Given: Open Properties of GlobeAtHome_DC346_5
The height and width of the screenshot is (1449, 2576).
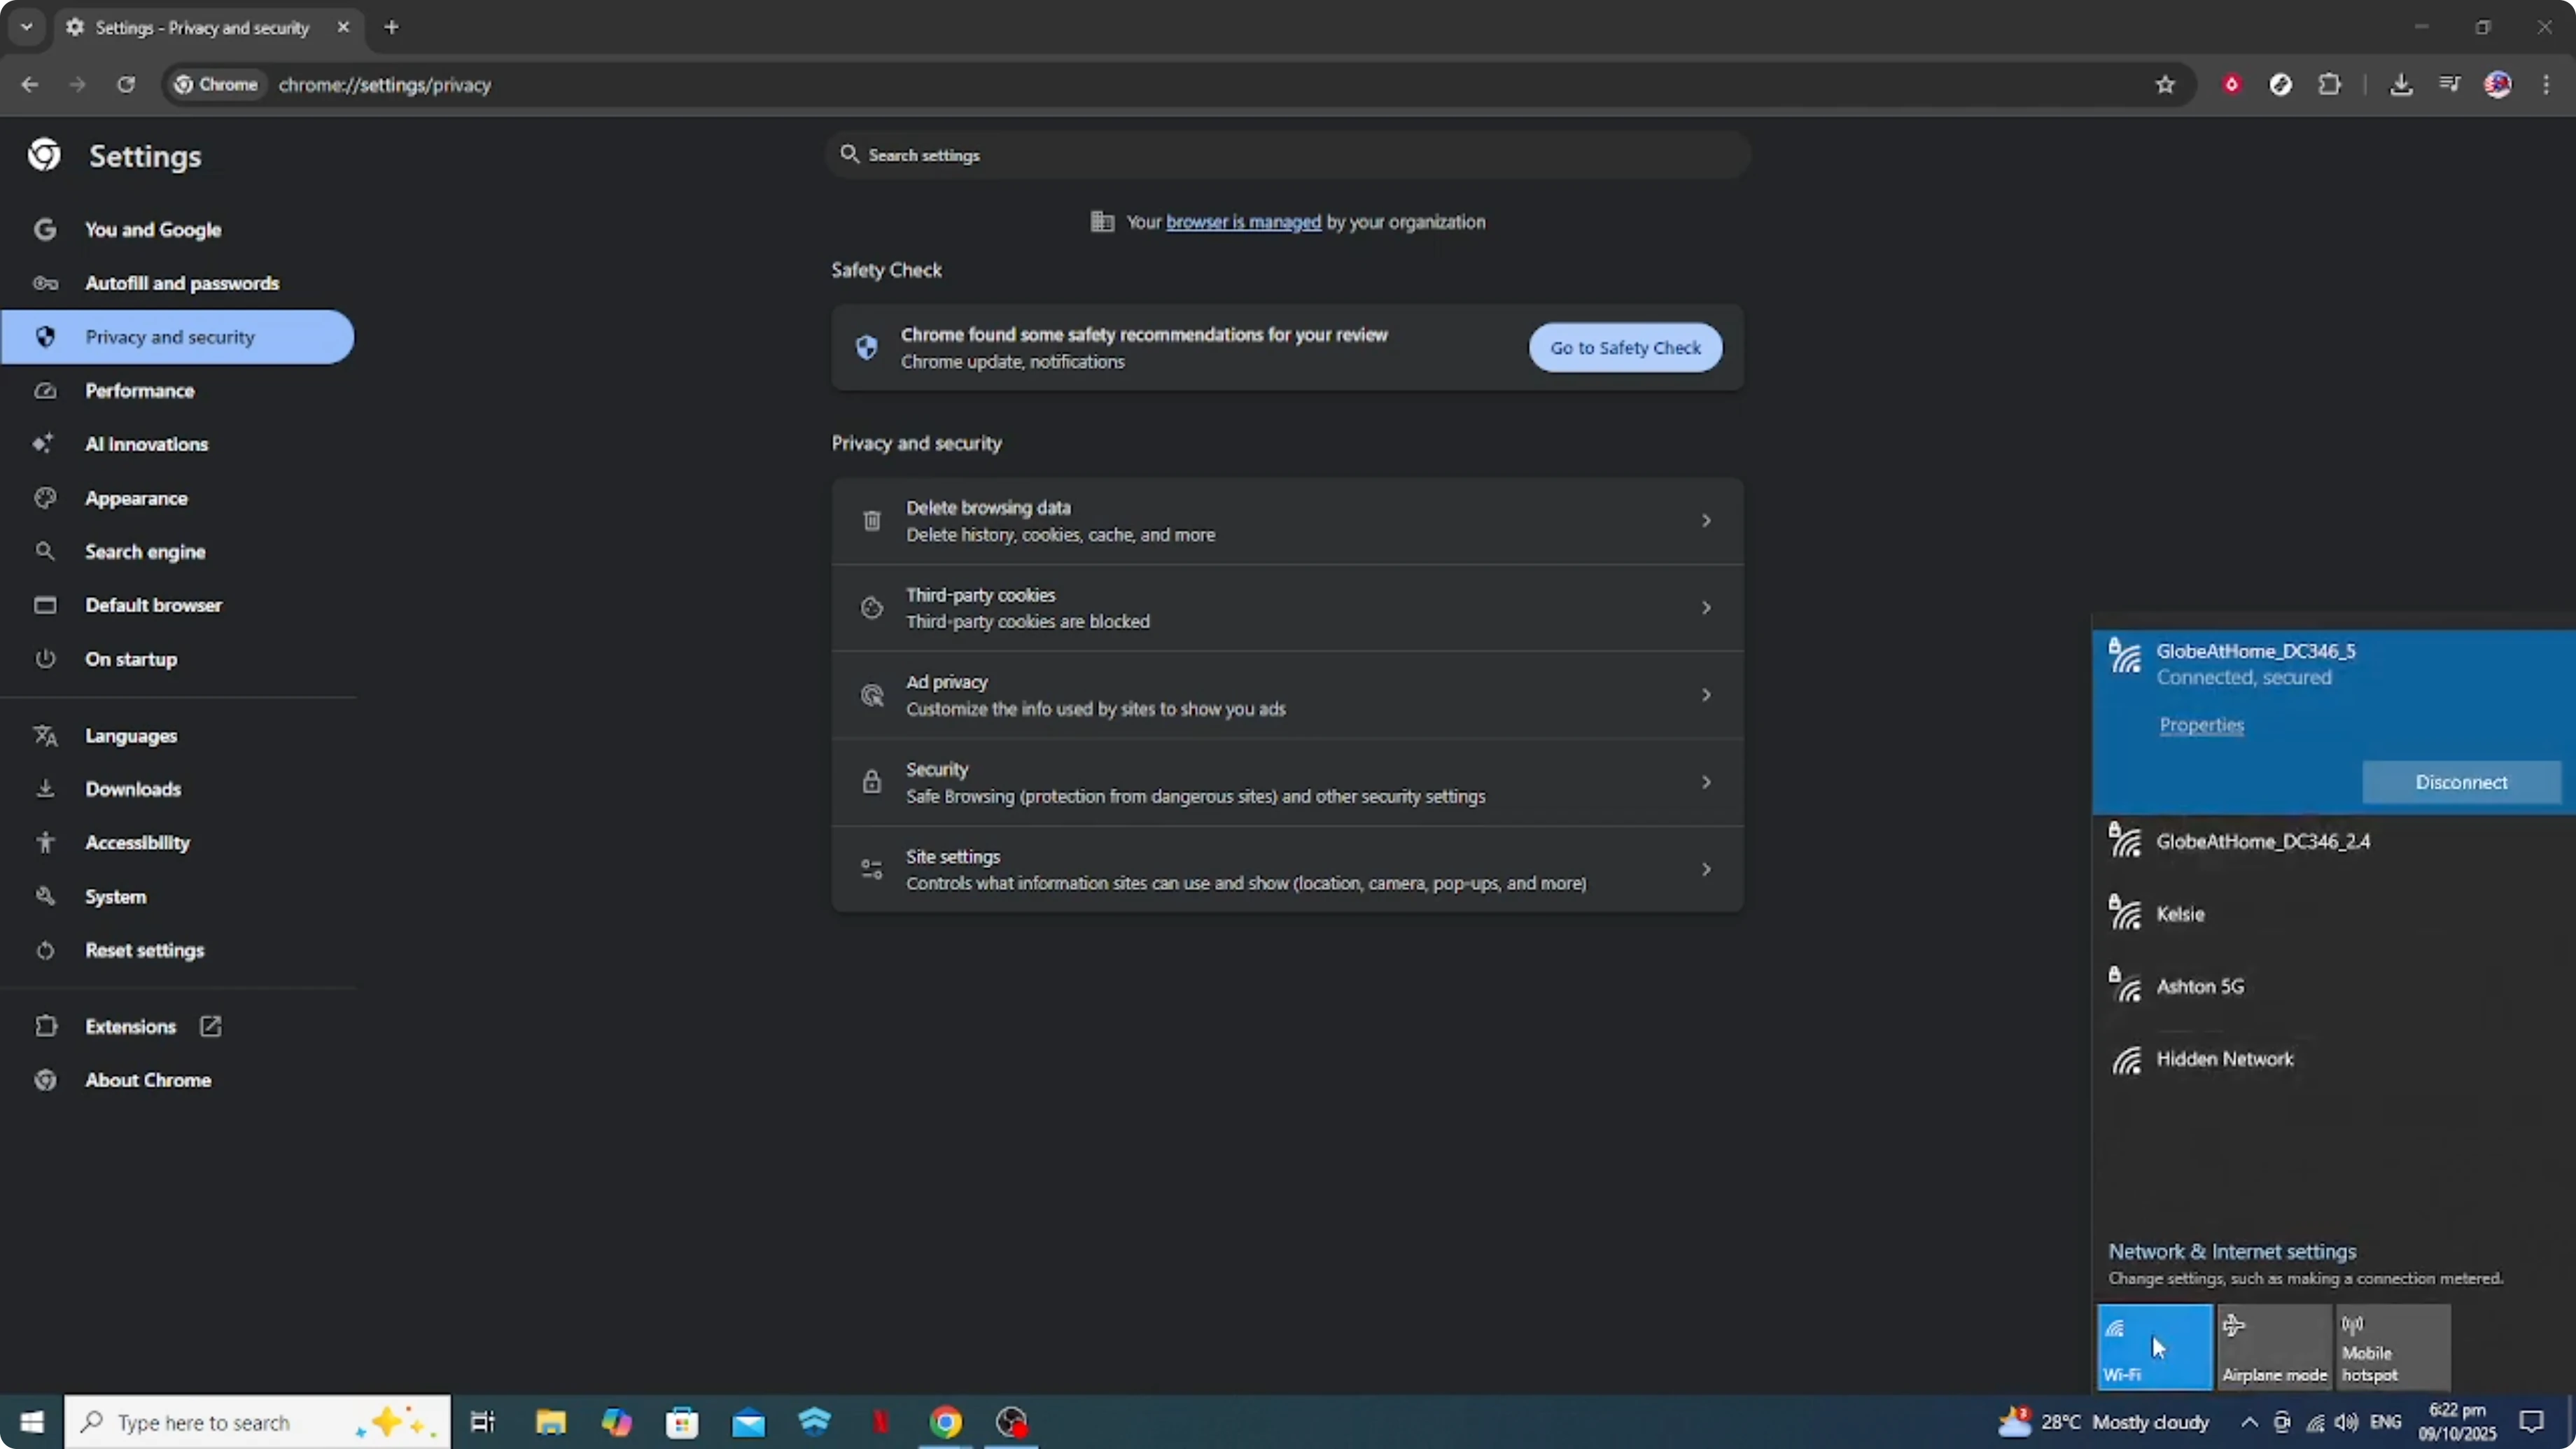Looking at the screenshot, I should pos(2202,725).
